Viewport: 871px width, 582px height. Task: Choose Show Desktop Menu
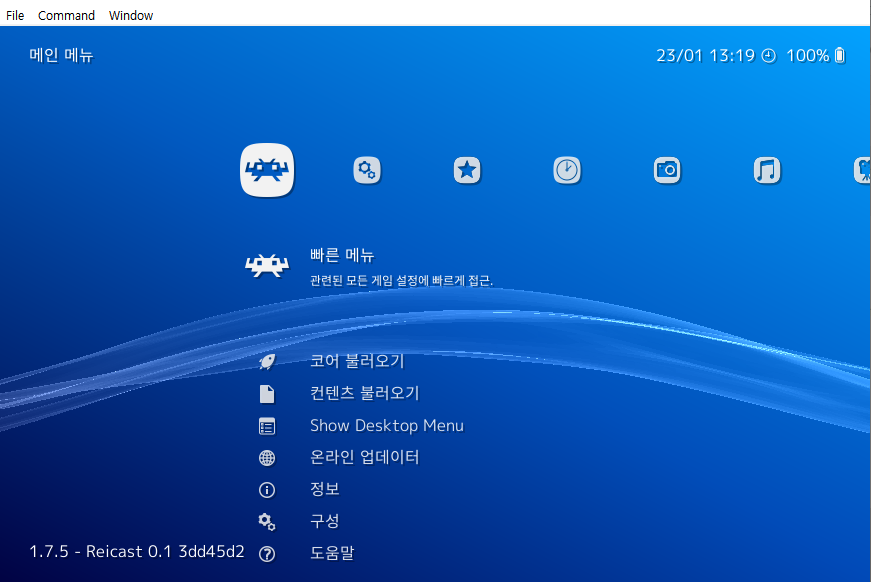(387, 425)
